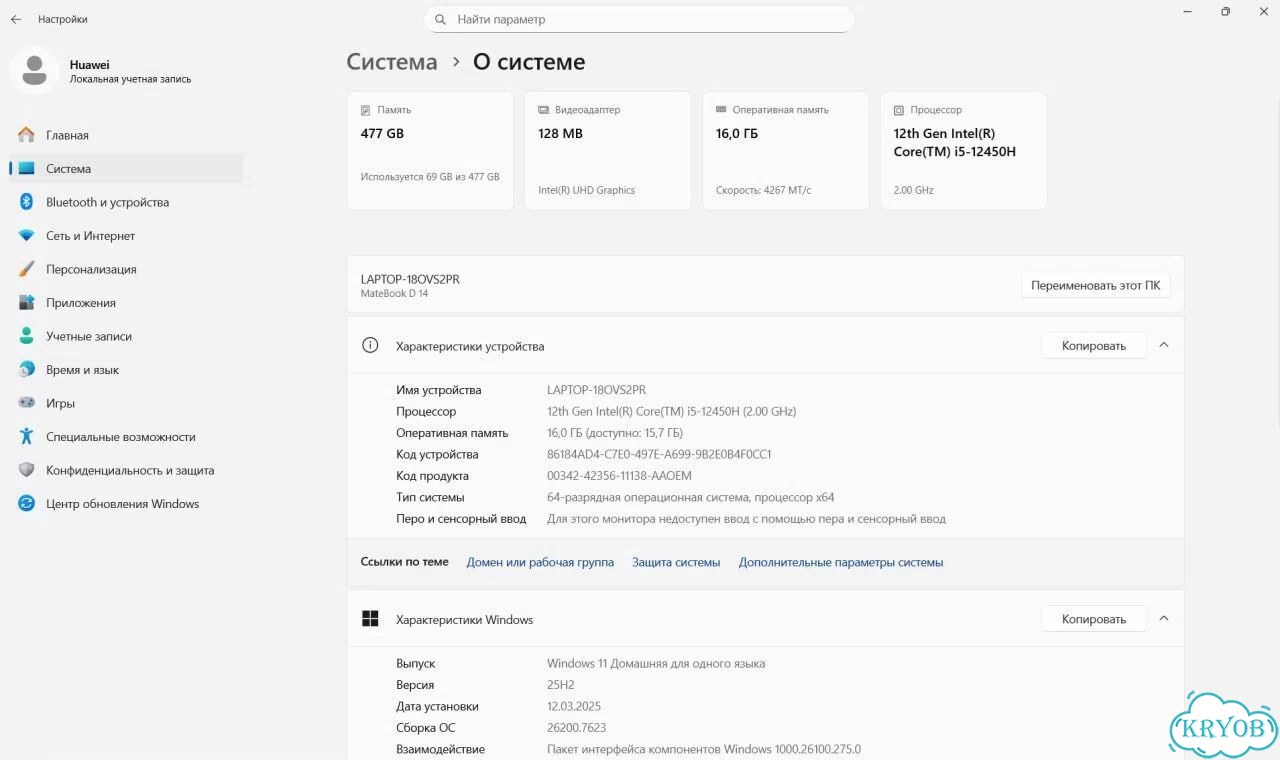Click the Сеть и Интернет wifi icon
Image resolution: width=1280 pixels, height=760 pixels.
click(27, 236)
